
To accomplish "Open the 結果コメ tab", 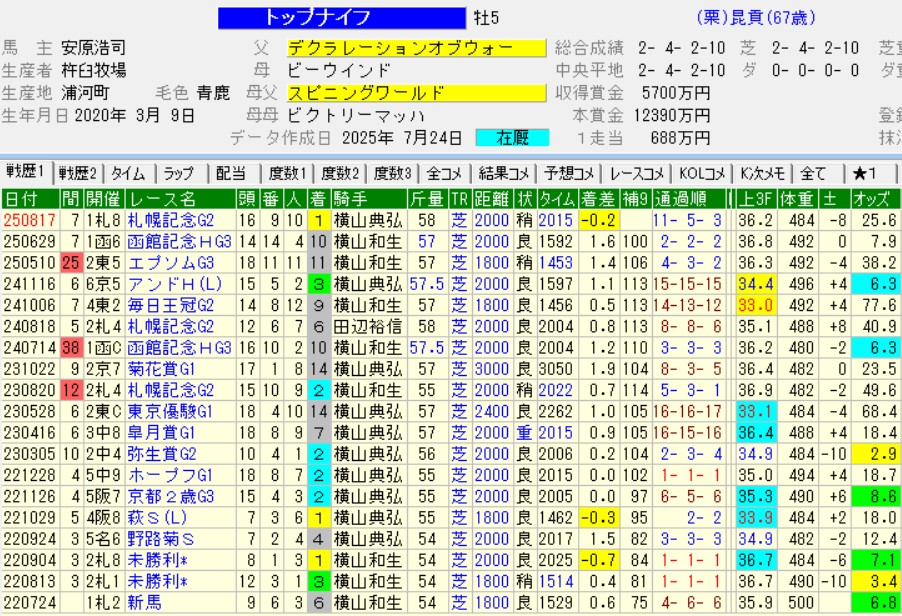I will (504, 173).
